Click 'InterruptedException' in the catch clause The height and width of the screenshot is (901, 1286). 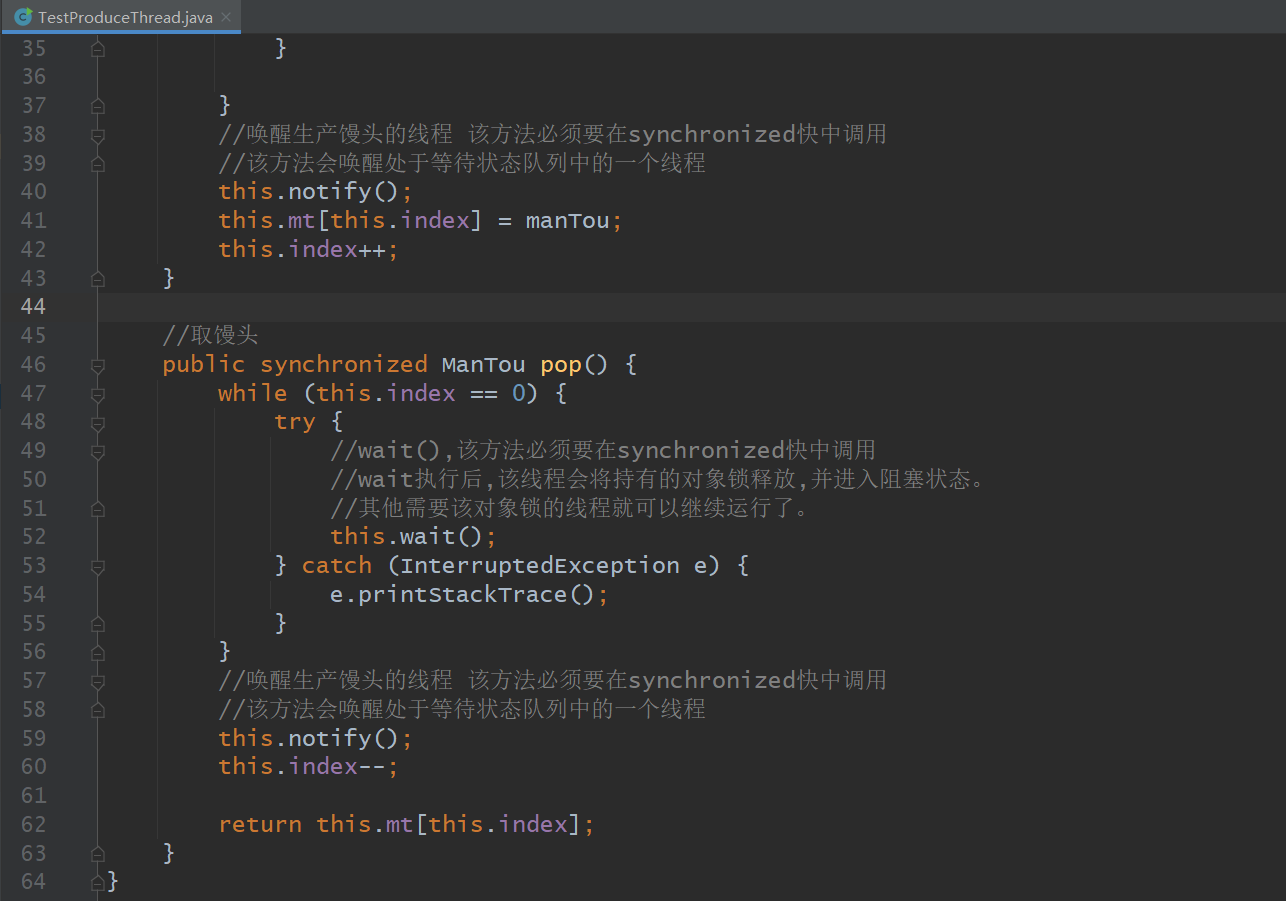[540, 566]
